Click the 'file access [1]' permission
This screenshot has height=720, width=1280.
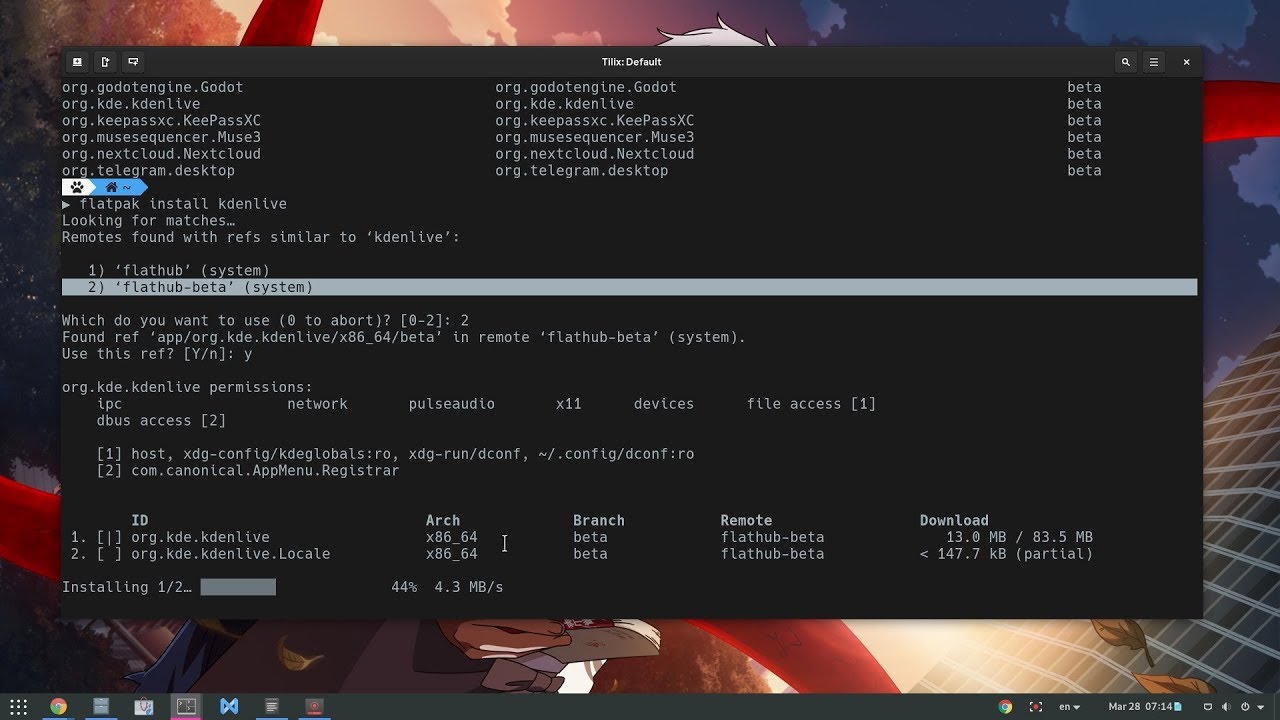point(811,404)
